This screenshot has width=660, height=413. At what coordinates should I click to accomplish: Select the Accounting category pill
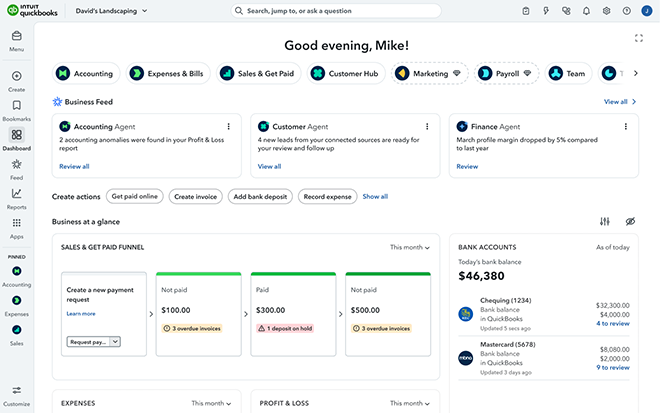(x=86, y=74)
